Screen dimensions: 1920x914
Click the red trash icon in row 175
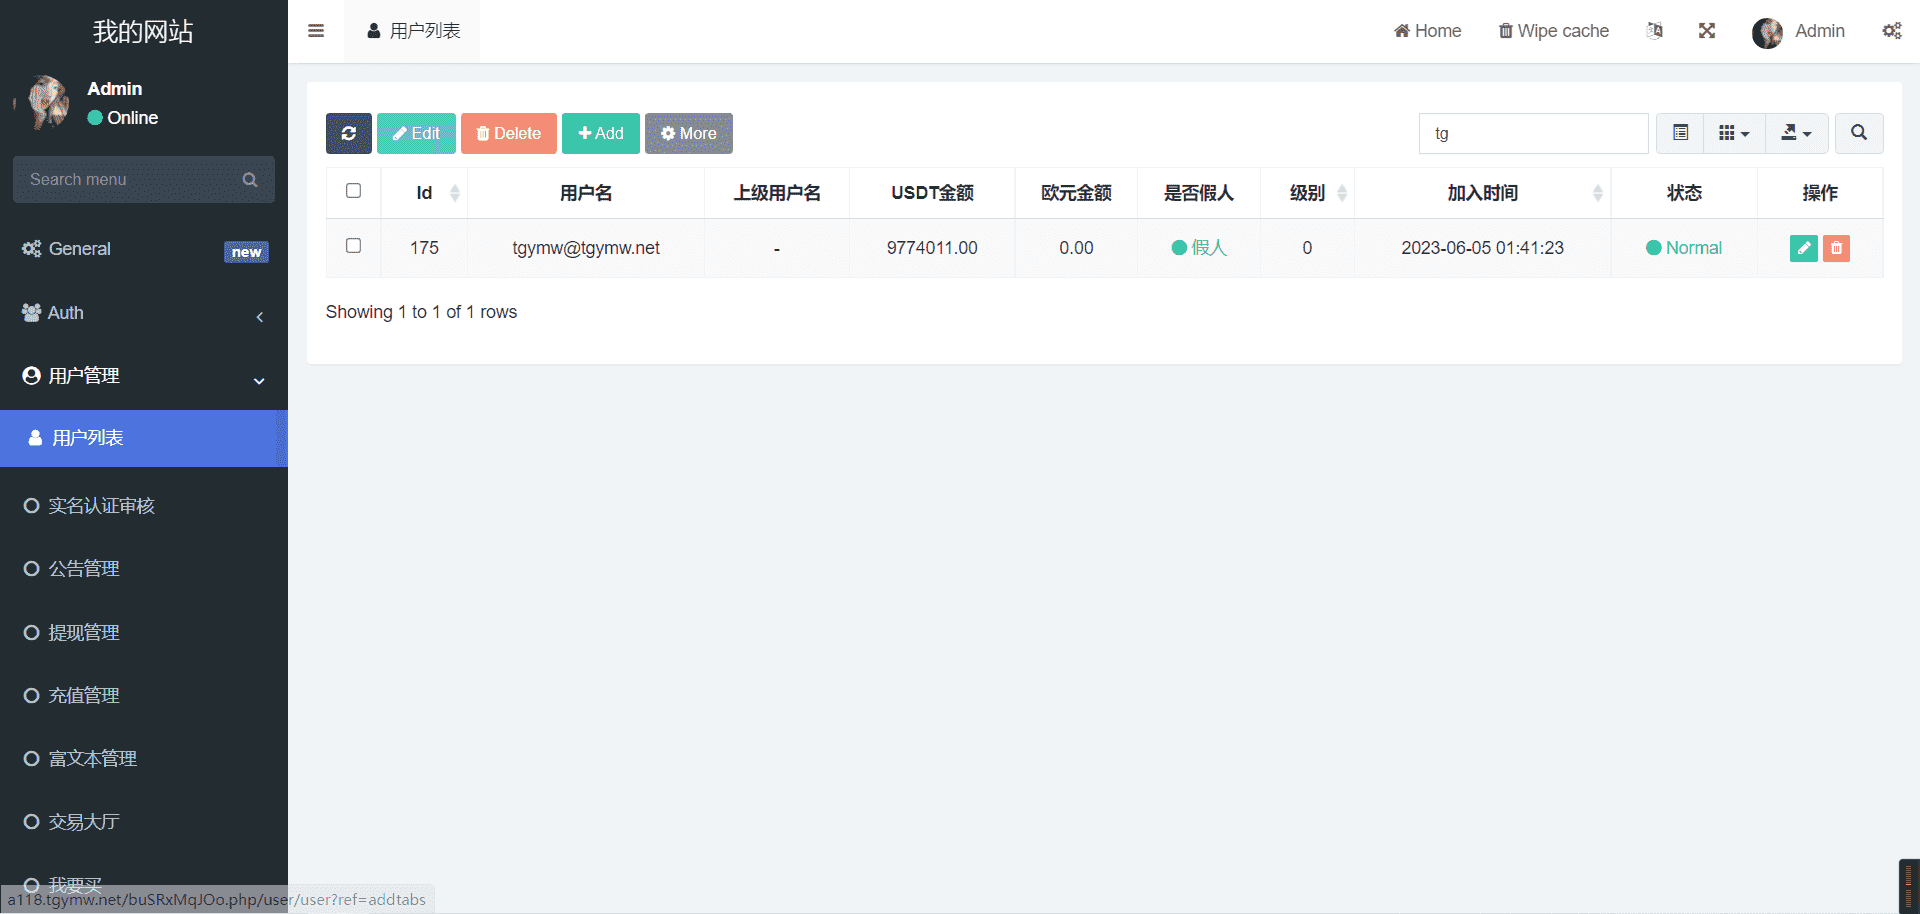coord(1836,248)
